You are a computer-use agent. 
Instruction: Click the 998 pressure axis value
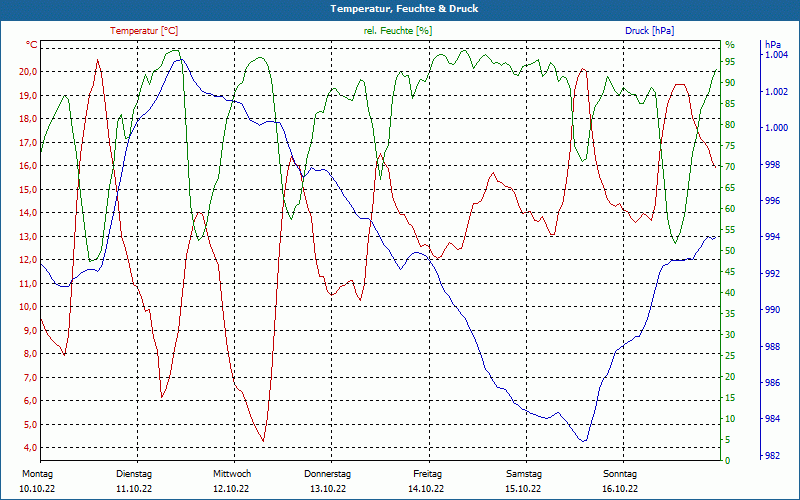point(772,164)
